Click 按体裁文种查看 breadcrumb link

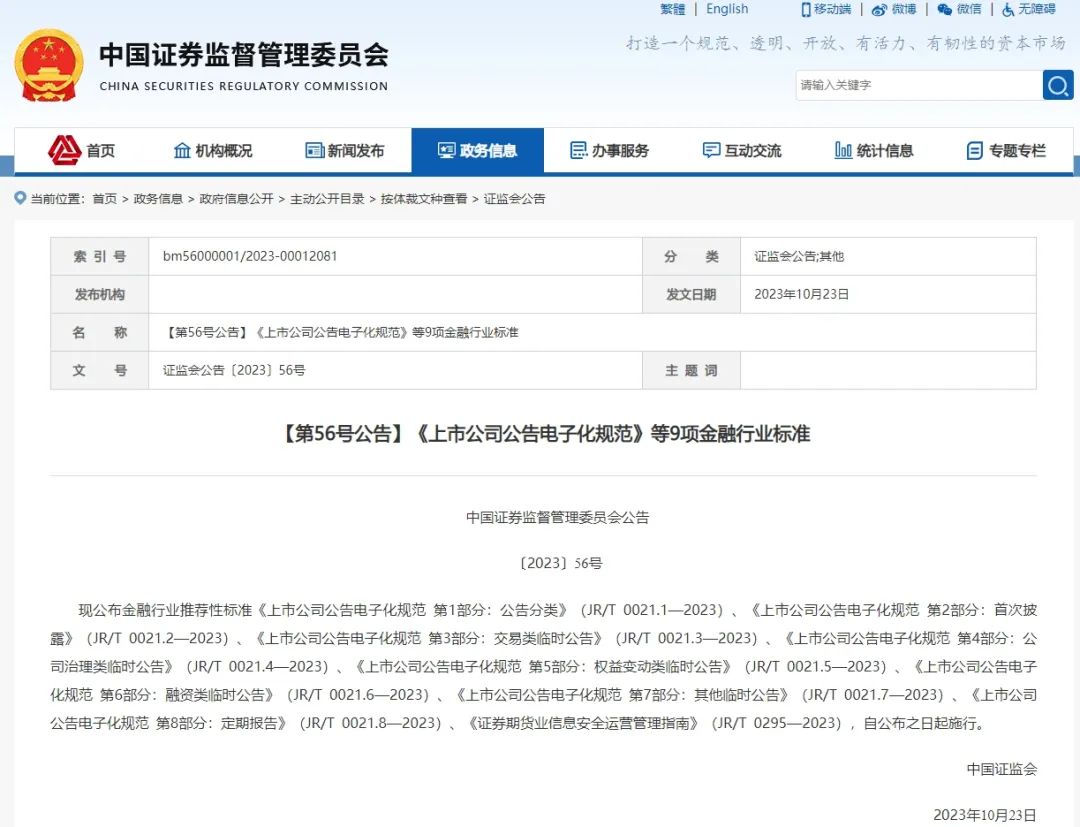point(424,199)
